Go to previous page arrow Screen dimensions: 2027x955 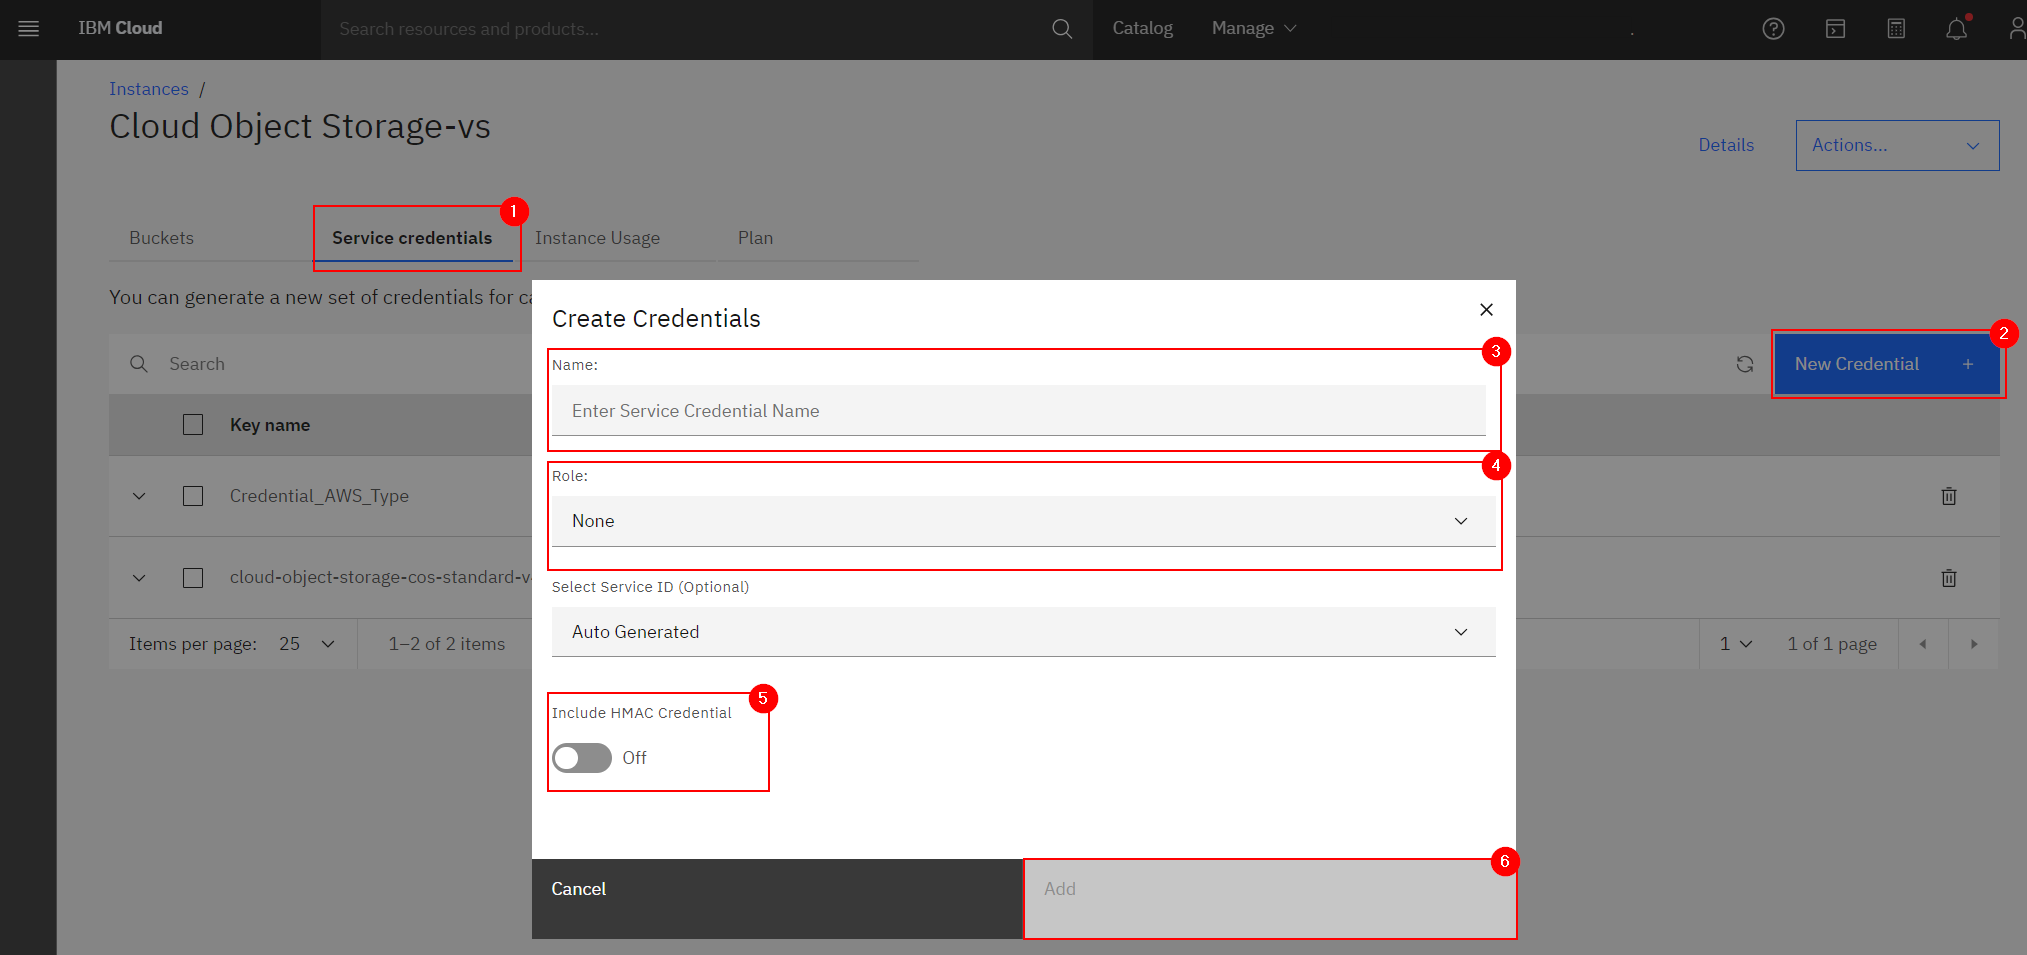(1922, 644)
